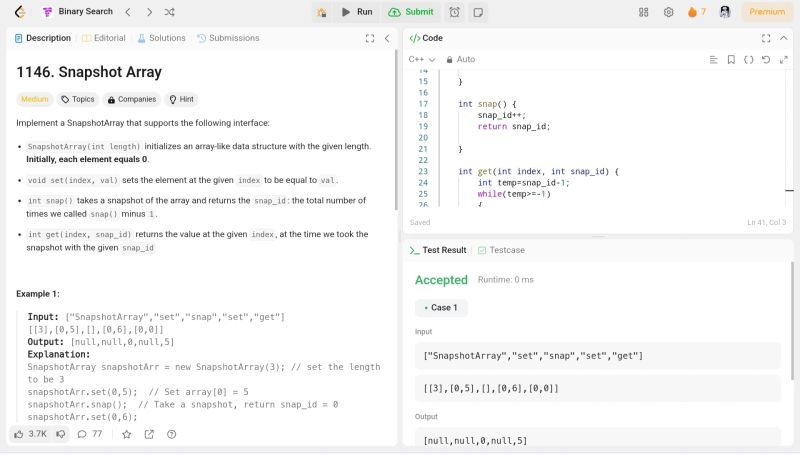Like the problem with thumbs up
The width and height of the screenshot is (800, 455).
(30, 435)
